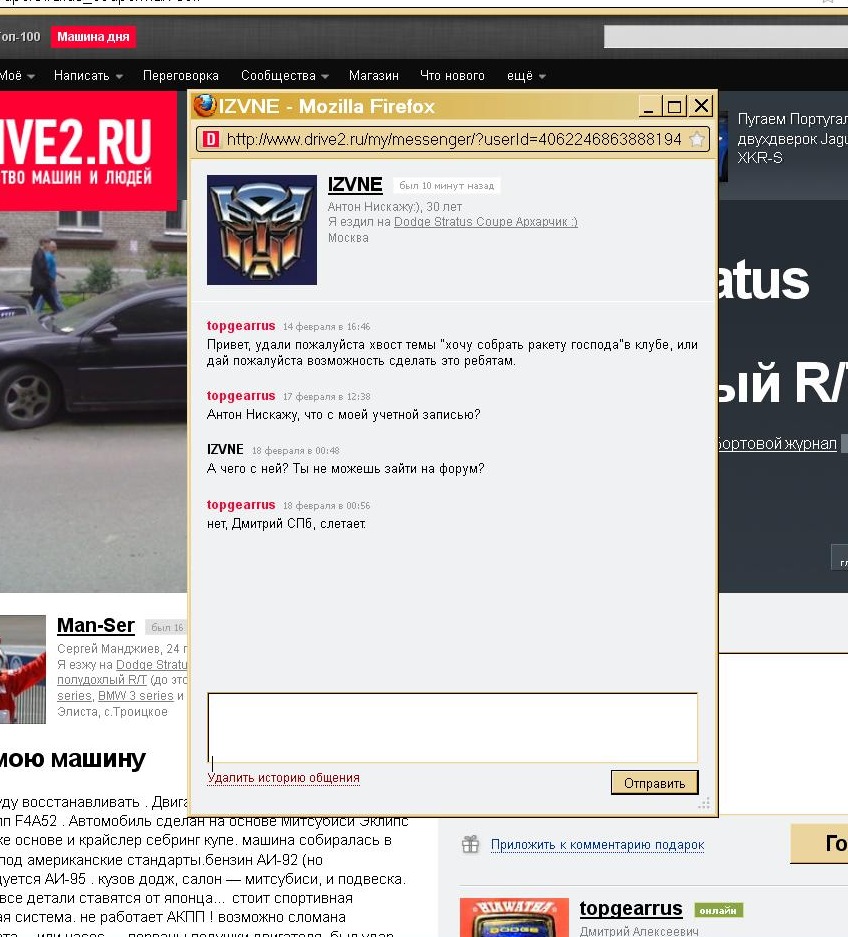
Task: Click 'Элиста, с.Троицкое' location text
Action: pyautogui.click(x=112, y=712)
